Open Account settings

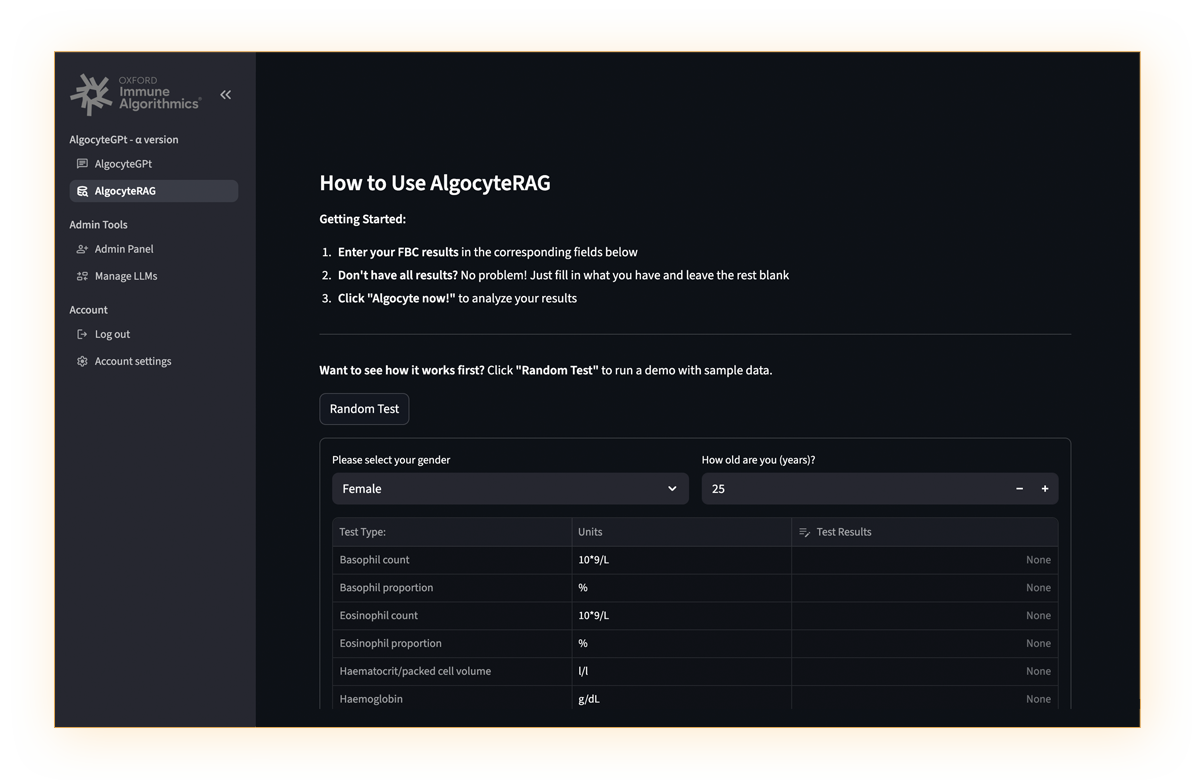154,361
